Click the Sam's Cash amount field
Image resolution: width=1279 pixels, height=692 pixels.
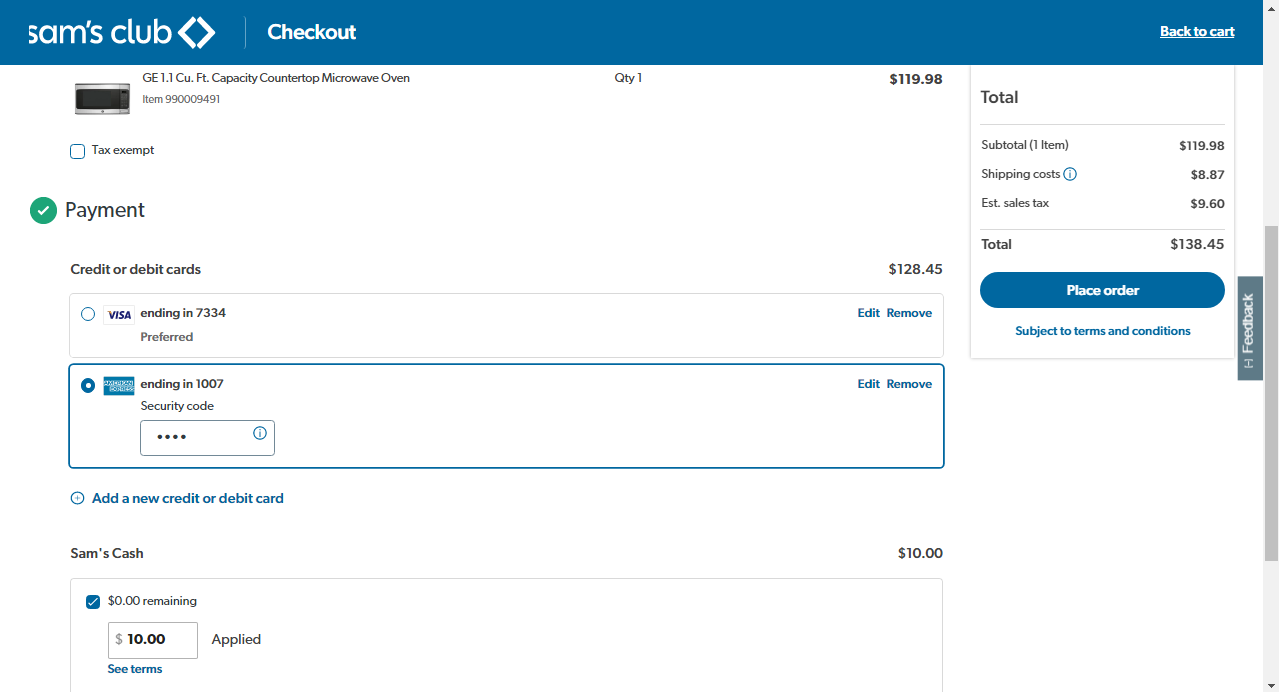pos(153,640)
